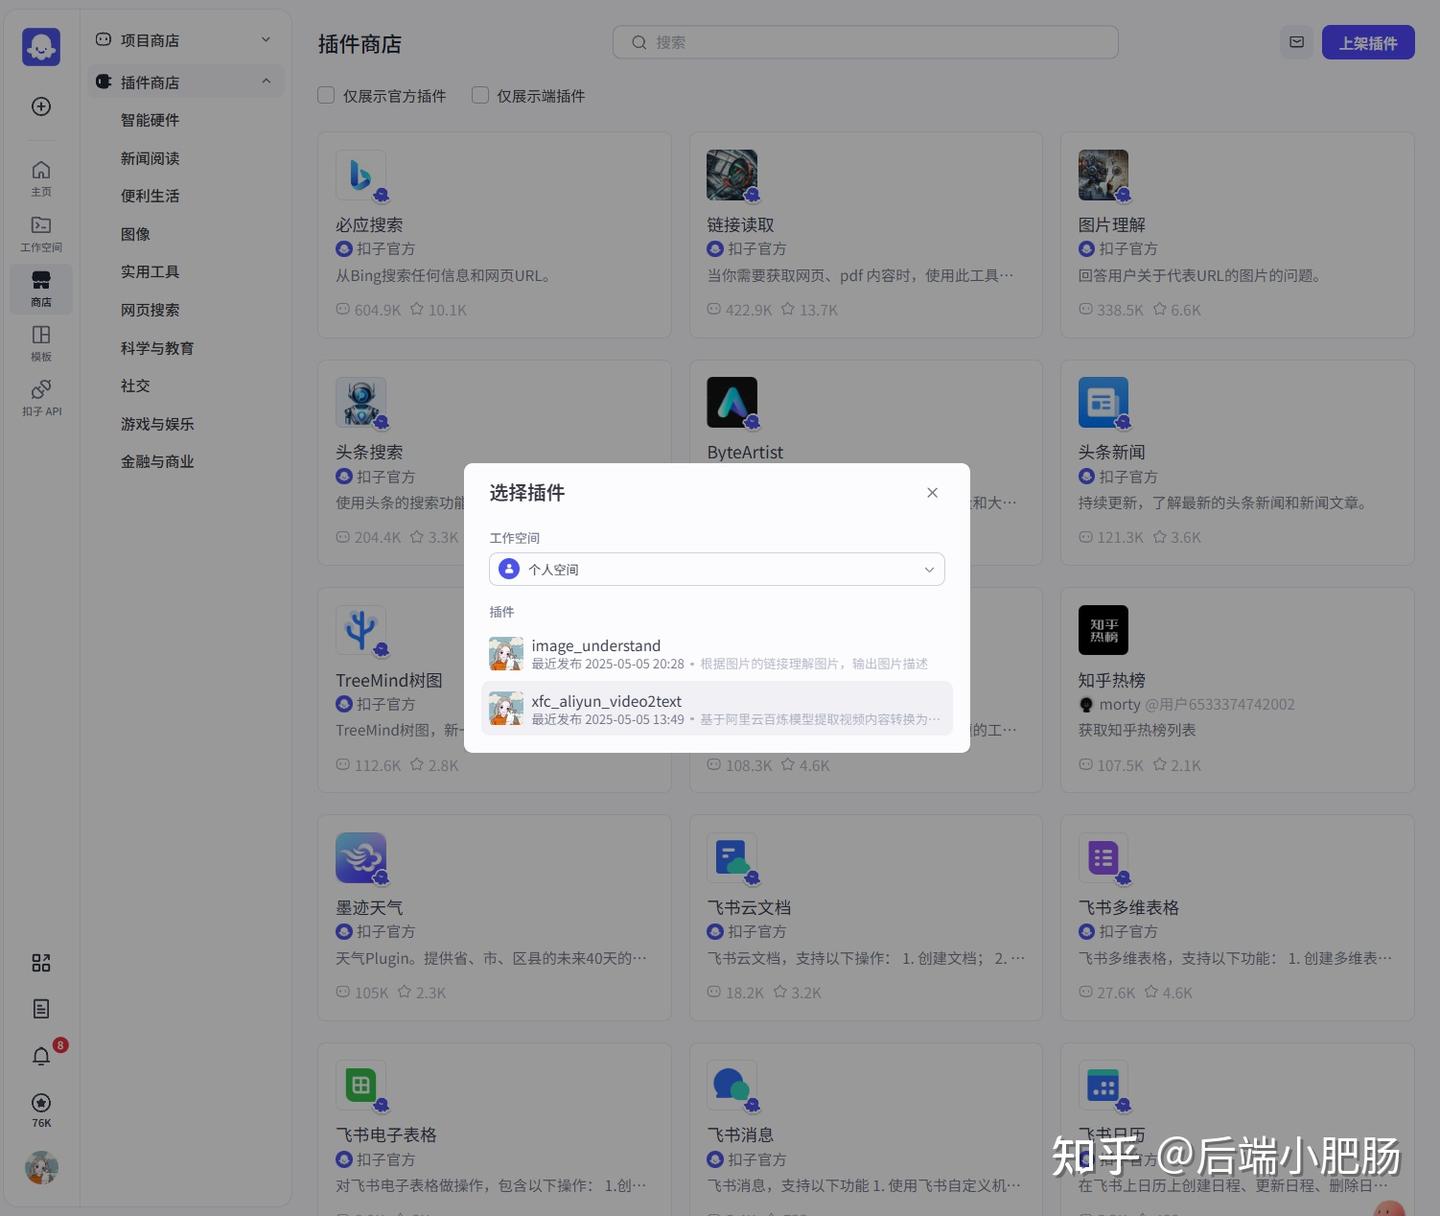Image resolution: width=1440 pixels, height=1216 pixels.
Task: Click the 搜索 search field
Action: click(865, 42)
